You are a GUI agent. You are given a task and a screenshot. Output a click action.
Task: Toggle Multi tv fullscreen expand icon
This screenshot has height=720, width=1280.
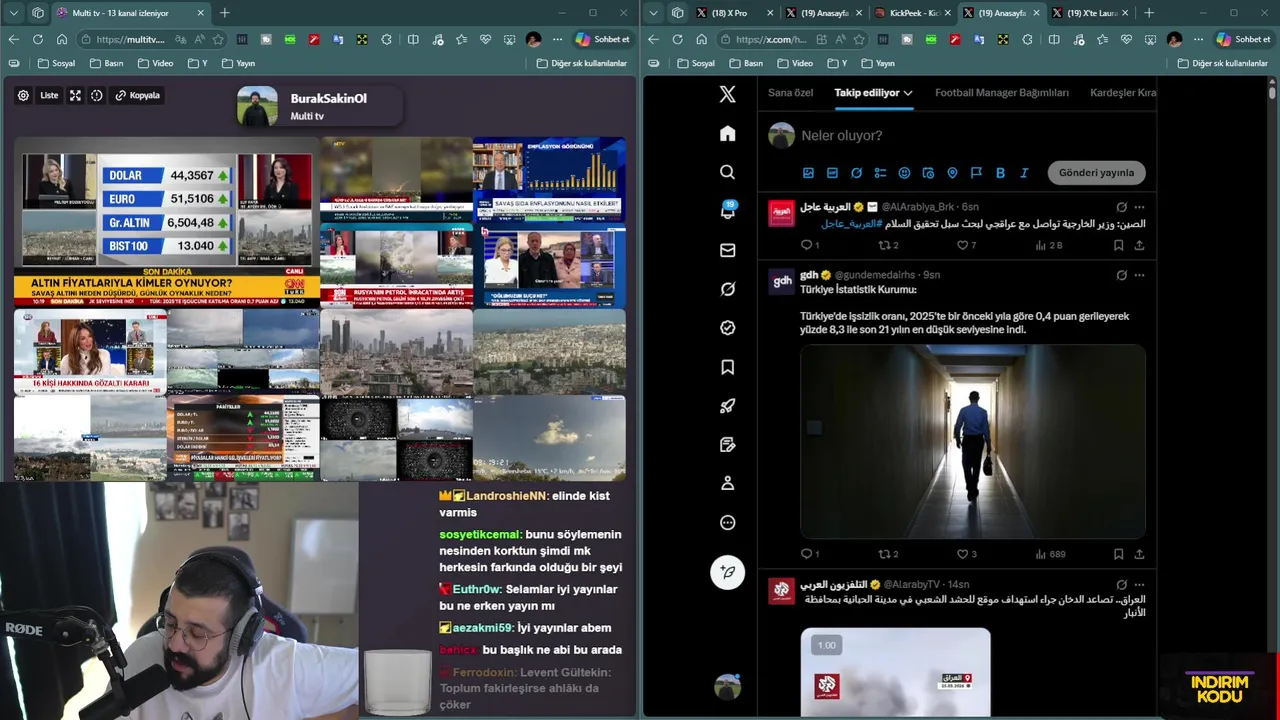pos(75,96)
